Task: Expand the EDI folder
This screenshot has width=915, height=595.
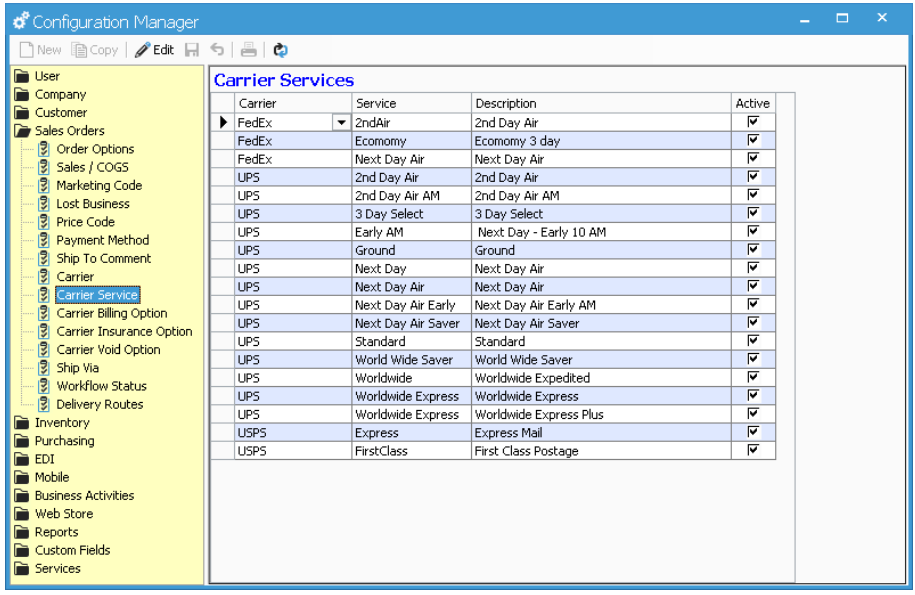Action: [x=22, y=459]
